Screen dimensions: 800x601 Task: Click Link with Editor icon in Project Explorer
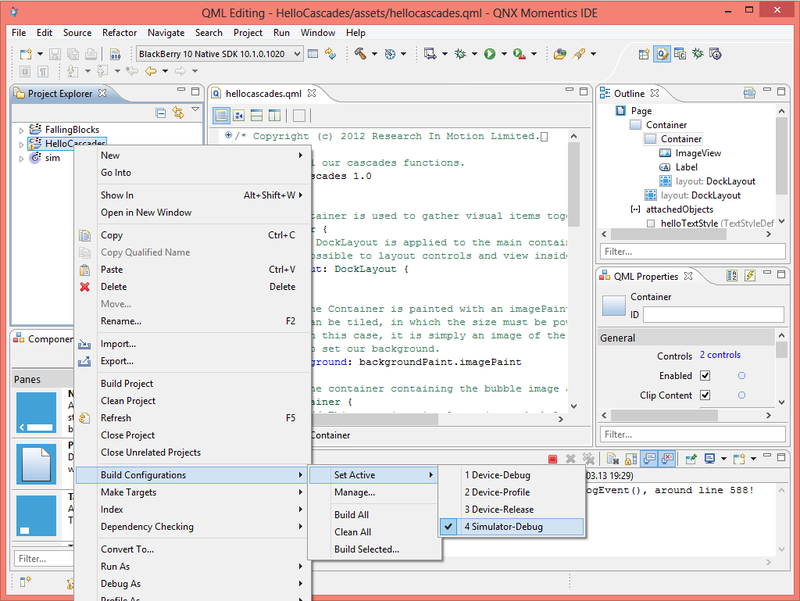[178, 113]
